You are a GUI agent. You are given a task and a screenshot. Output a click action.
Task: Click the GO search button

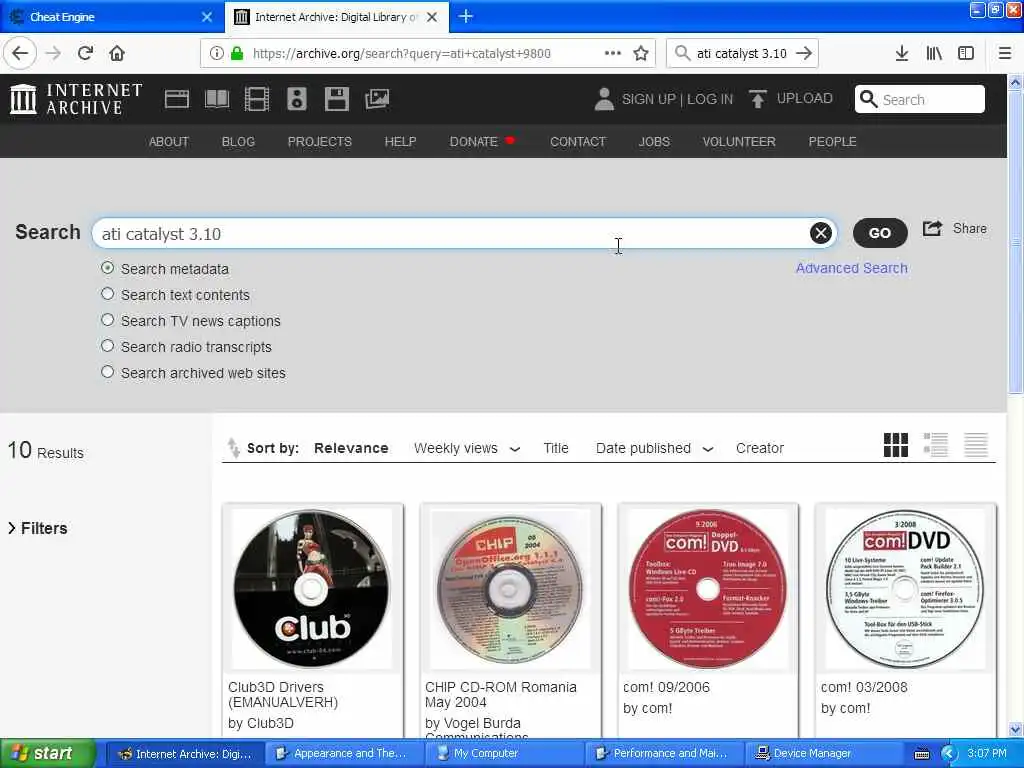(880, 233)
